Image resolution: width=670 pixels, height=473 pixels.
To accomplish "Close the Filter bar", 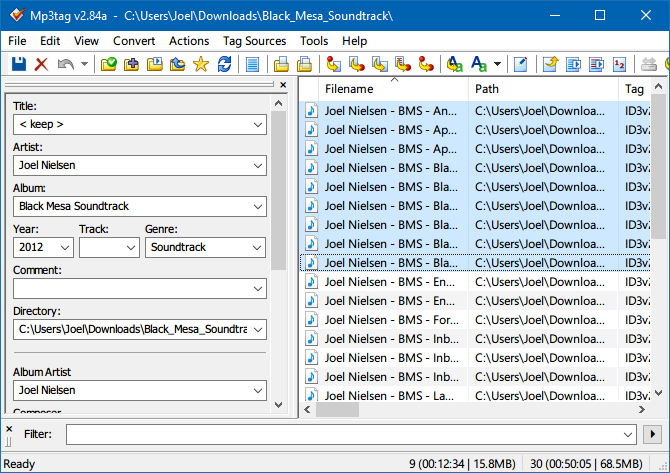I will click(x=9, y=429).
